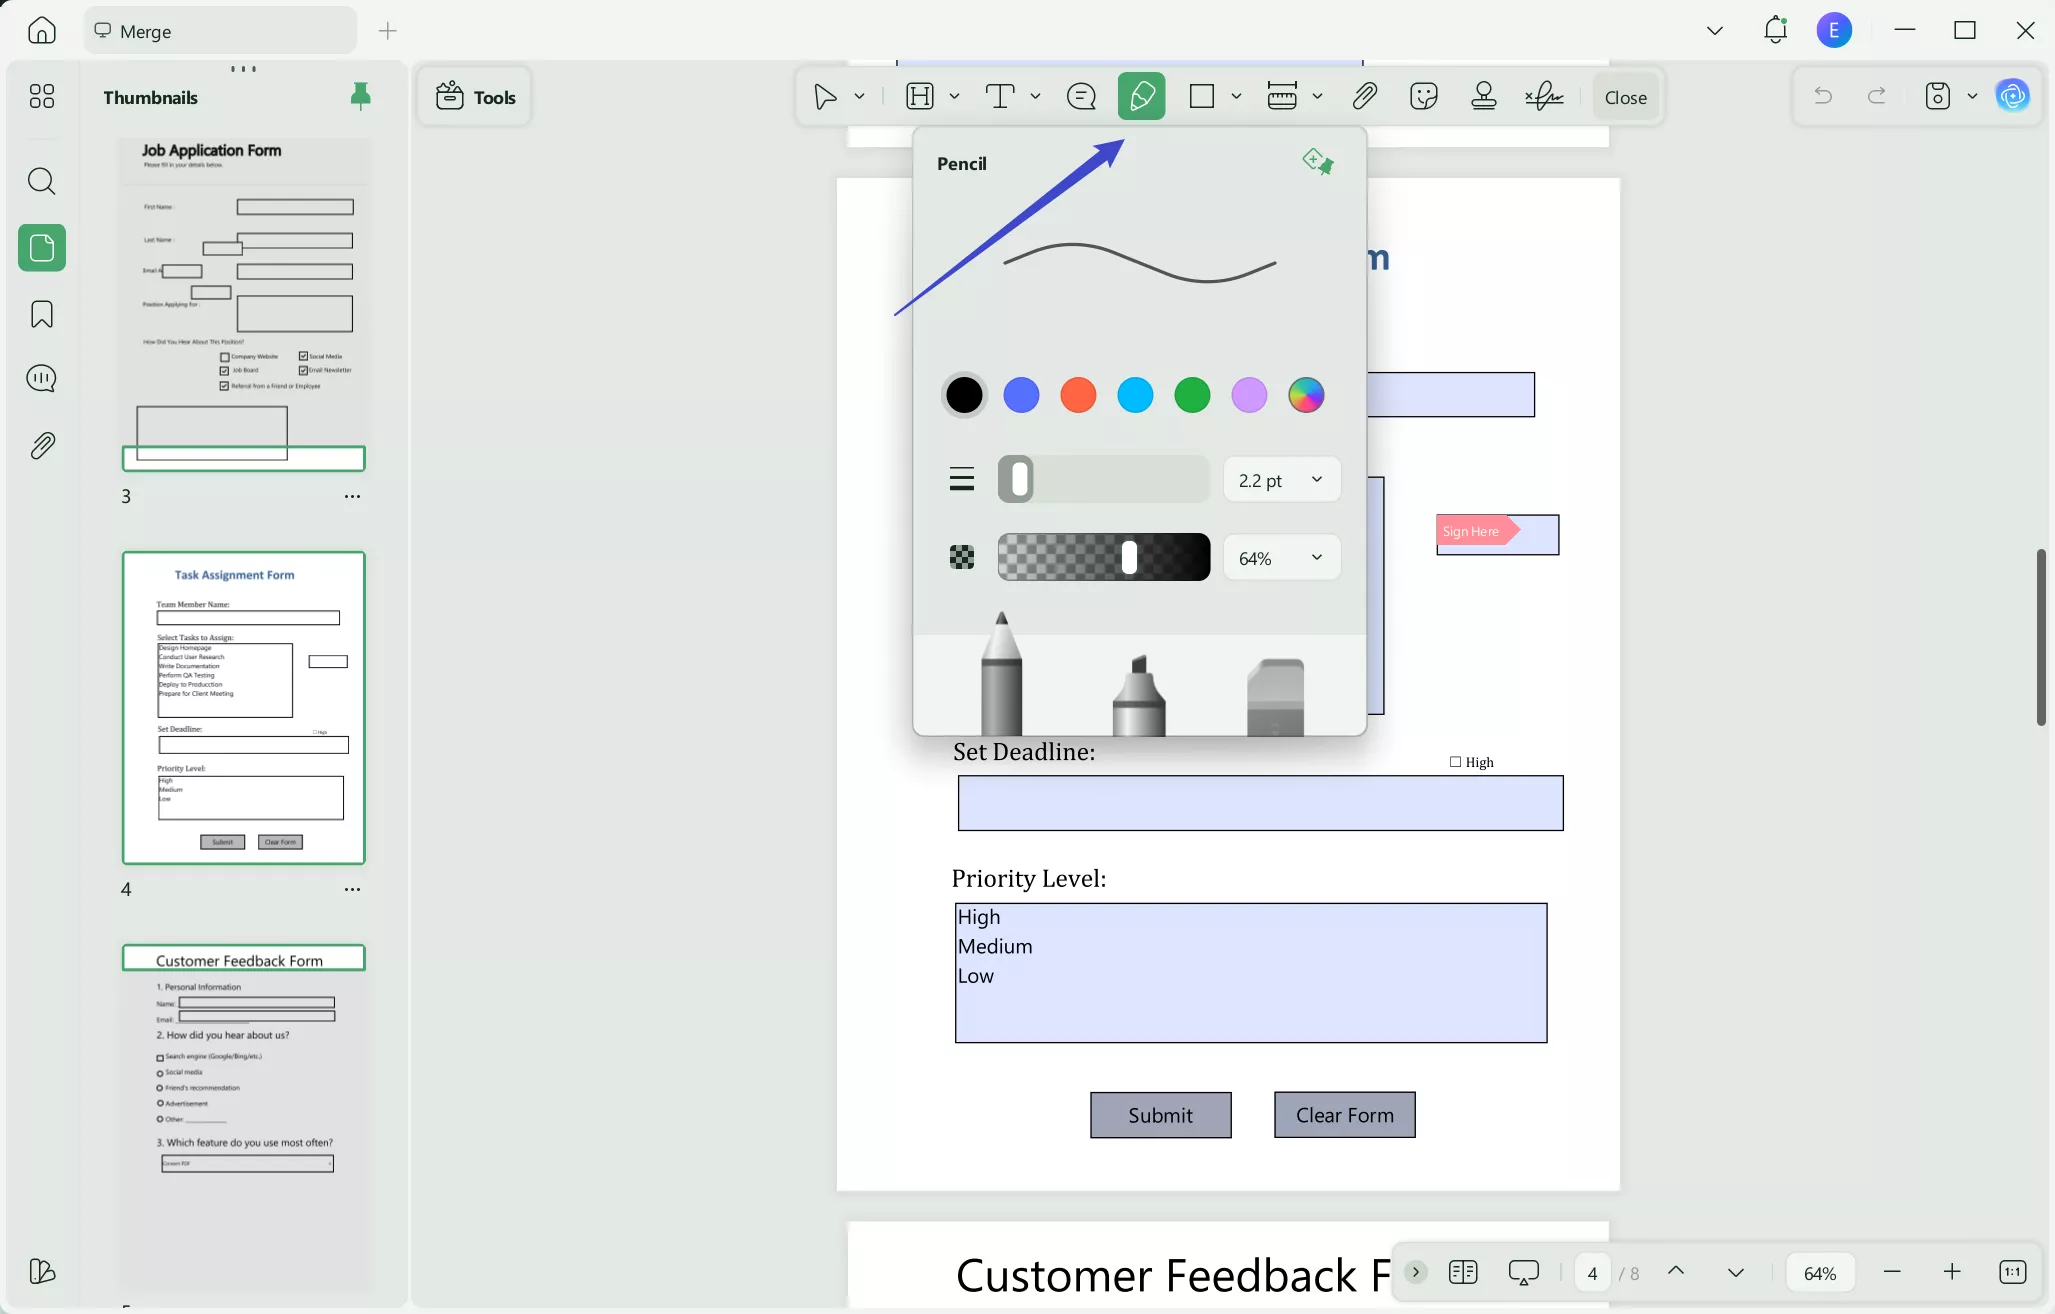The height and width of the screenshot is (1314, 2055).
Task: Click the Close button to exit annotation mode
Action: click(x=1624, y=96)
